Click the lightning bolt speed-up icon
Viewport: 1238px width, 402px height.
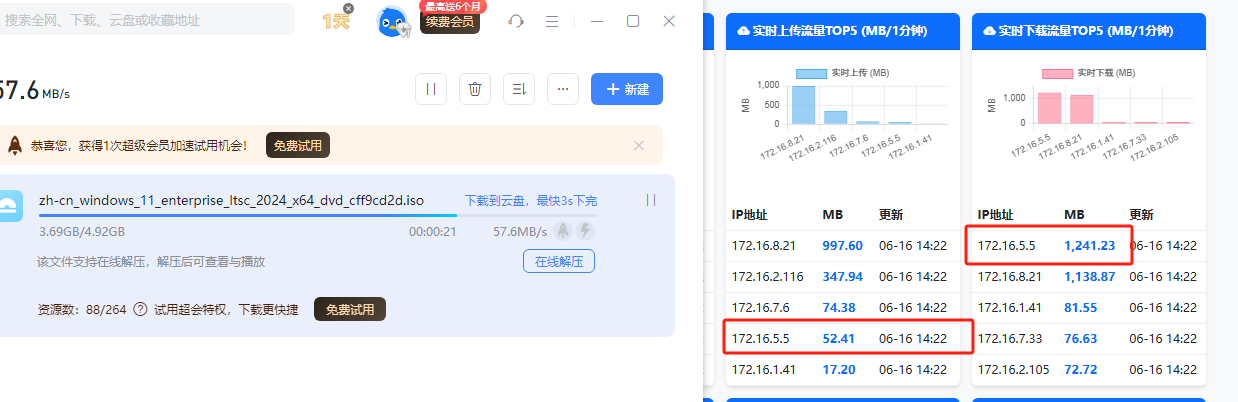point(585,231)
